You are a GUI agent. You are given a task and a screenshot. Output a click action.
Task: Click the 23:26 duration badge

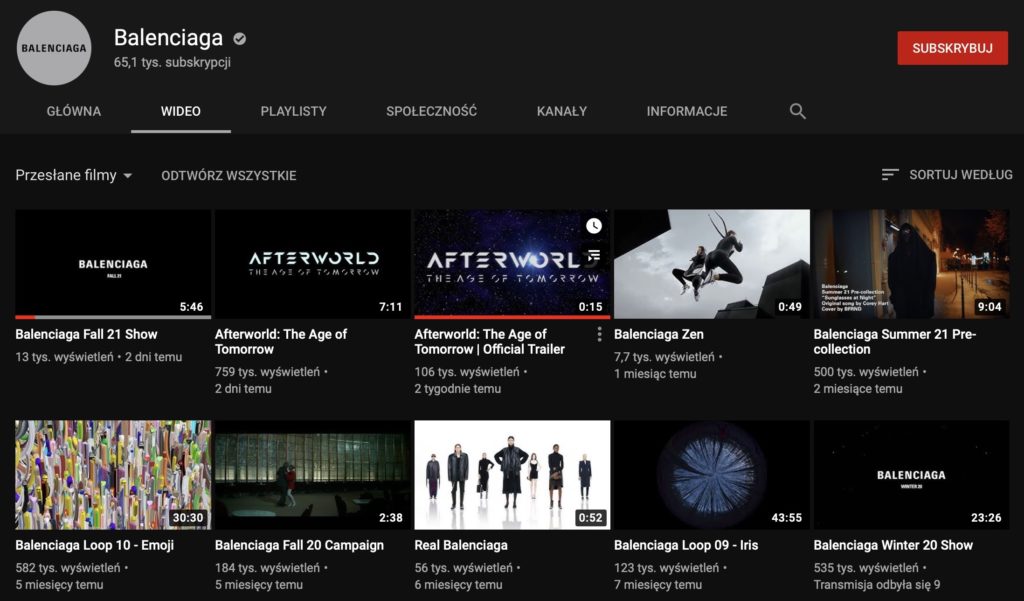[x=986, y=518]
